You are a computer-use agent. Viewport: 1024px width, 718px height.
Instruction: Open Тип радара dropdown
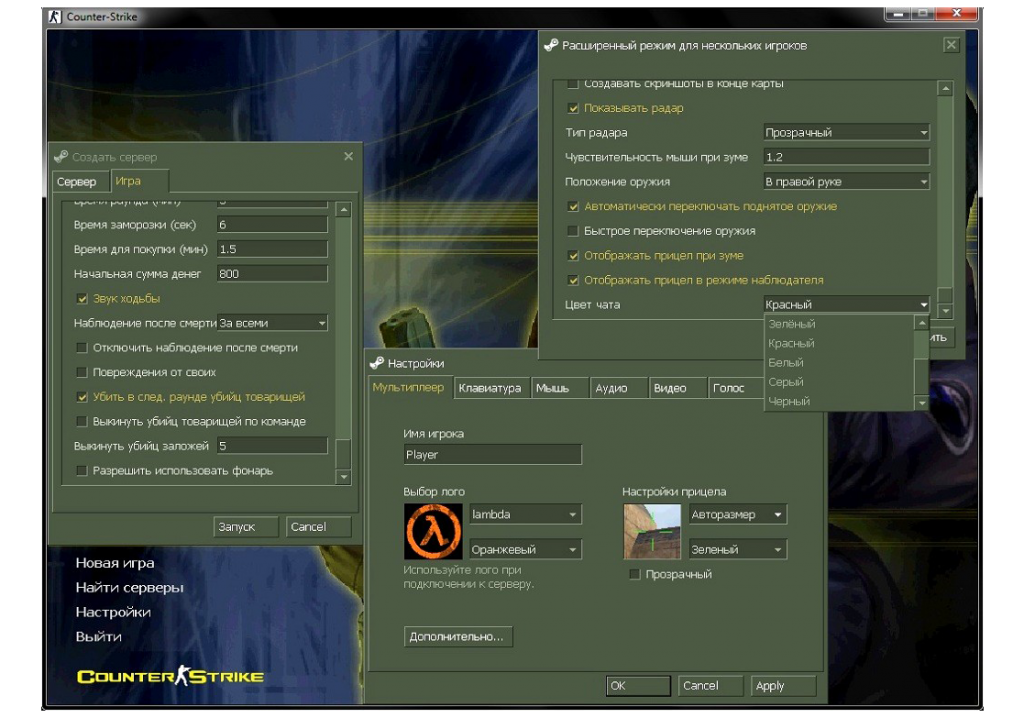coord(846,133)
